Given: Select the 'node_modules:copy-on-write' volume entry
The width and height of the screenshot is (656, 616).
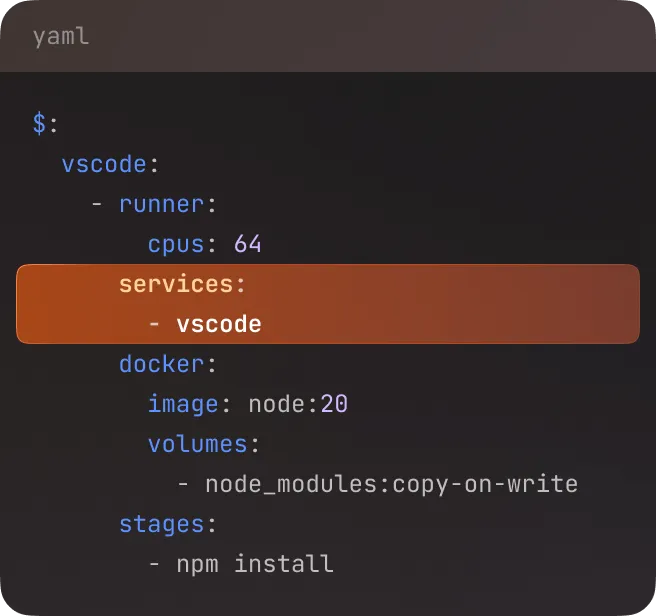Looking at the screenshot, I should click(392, 485).
